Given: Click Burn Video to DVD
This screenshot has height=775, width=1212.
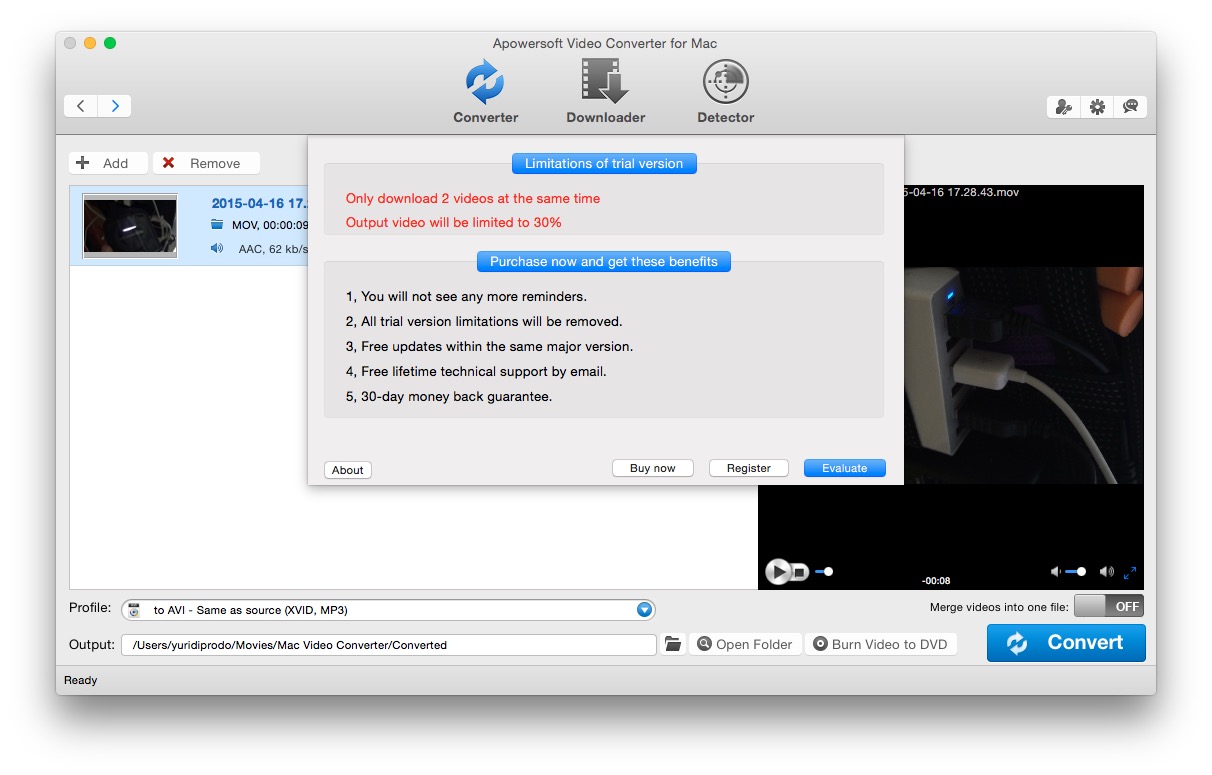Looking at the screenshot, I should (x=880, y=644).
